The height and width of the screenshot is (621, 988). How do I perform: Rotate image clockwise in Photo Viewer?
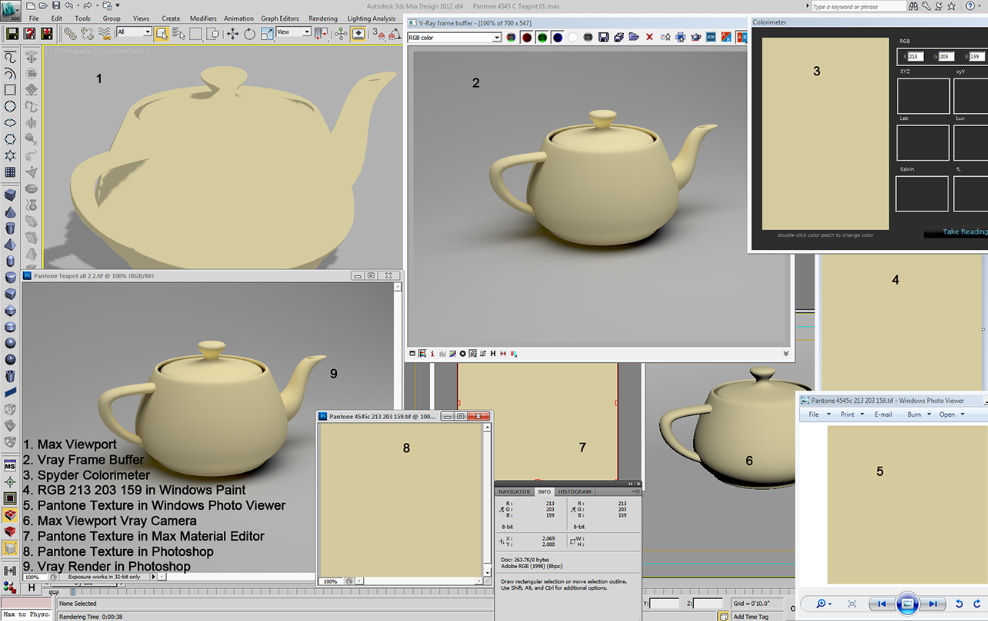(x=977, y=603)
